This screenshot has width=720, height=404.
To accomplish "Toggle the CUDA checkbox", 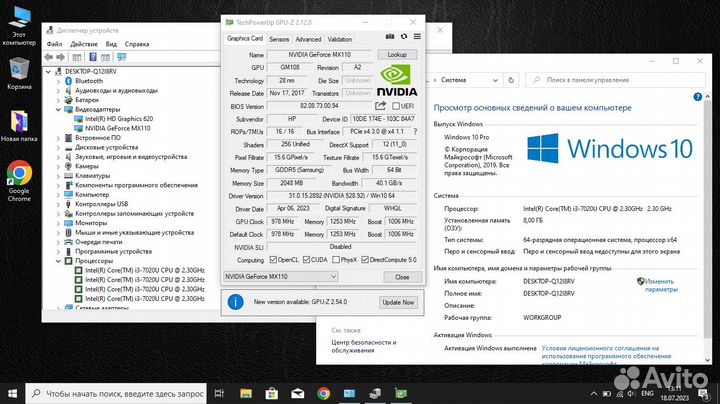I will pyautogui.click(x=306, y=260).
